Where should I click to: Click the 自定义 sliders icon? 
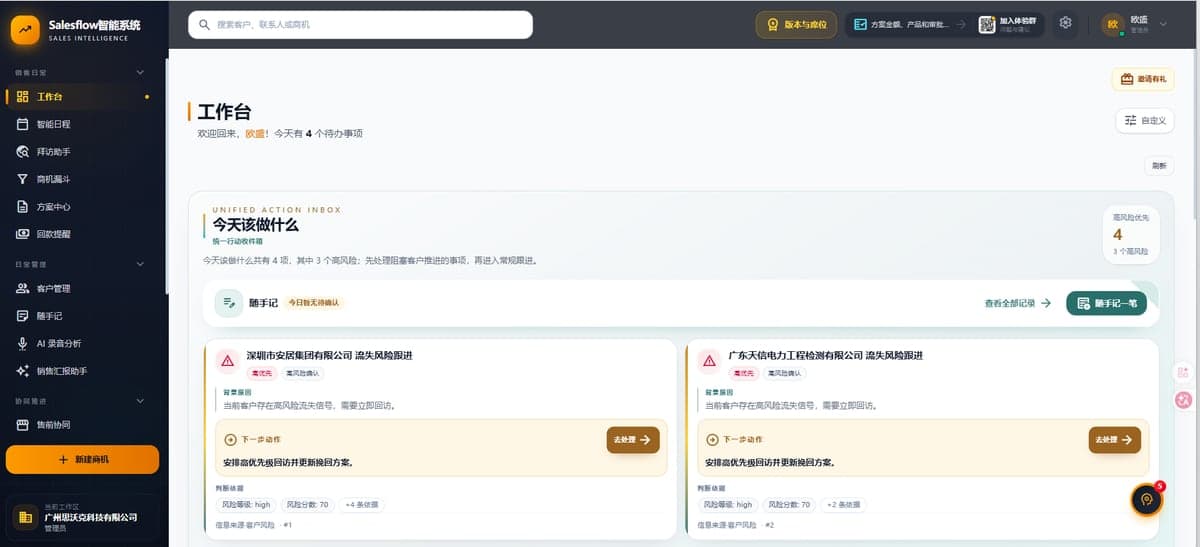[x=1130, y=120]
